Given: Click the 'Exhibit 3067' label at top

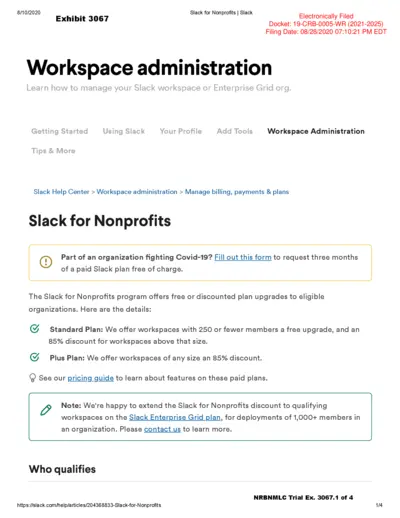Looking at the screenshot, I should (82, 19).
